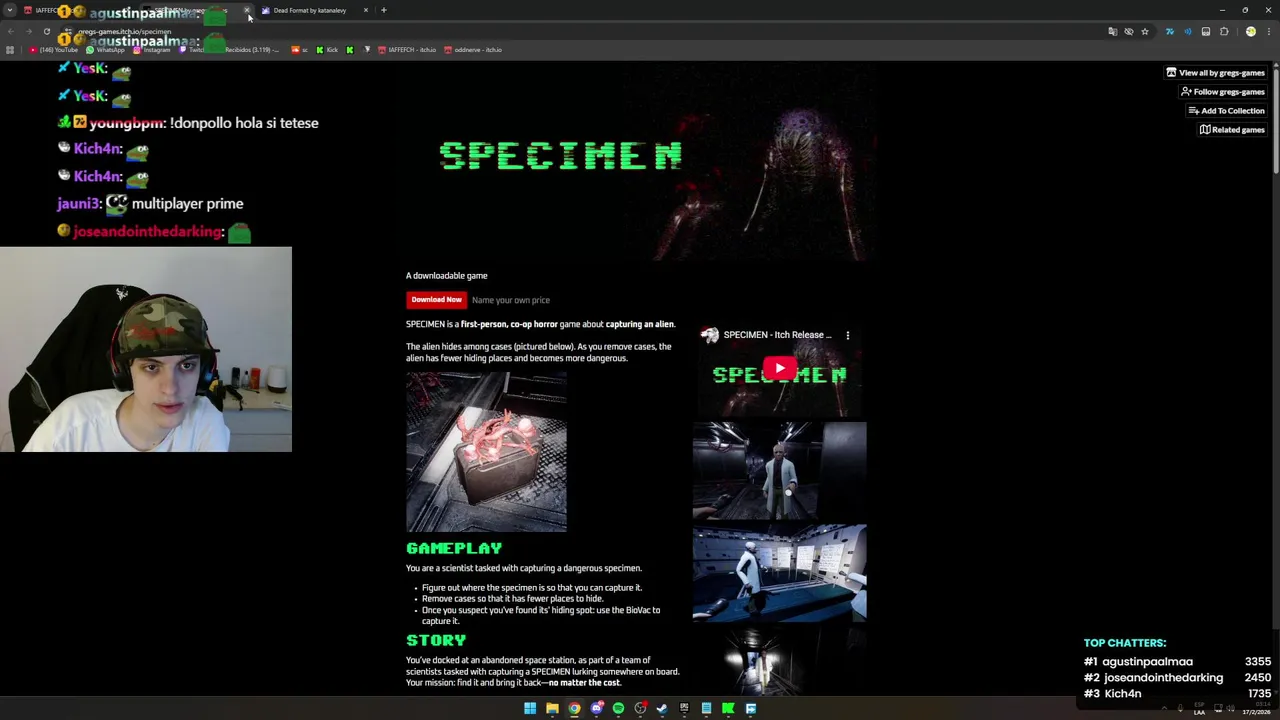1280x720 pixels.
Task: Open File Explorer from taskbar
Action: pos(552,708)
